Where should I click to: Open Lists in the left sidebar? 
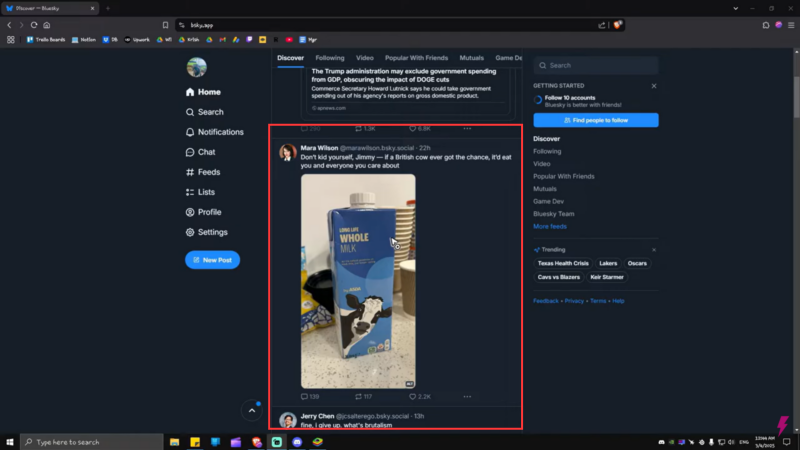(205, 192)
